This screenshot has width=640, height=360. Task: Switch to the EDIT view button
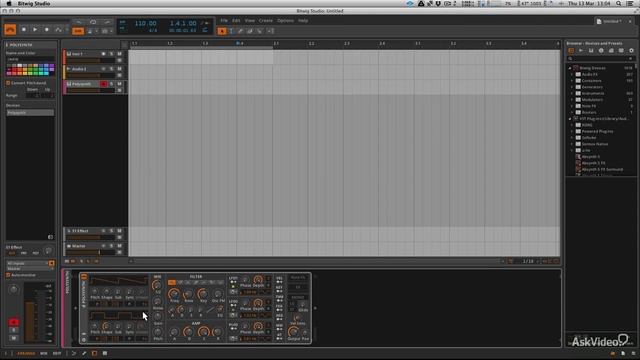pos(57,353)
